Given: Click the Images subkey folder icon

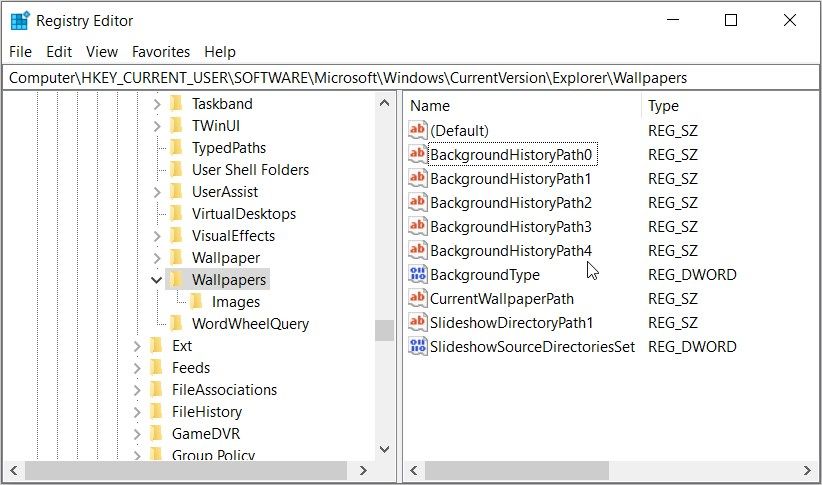Looking at the screenshot, I should click(x=197, y=301).
